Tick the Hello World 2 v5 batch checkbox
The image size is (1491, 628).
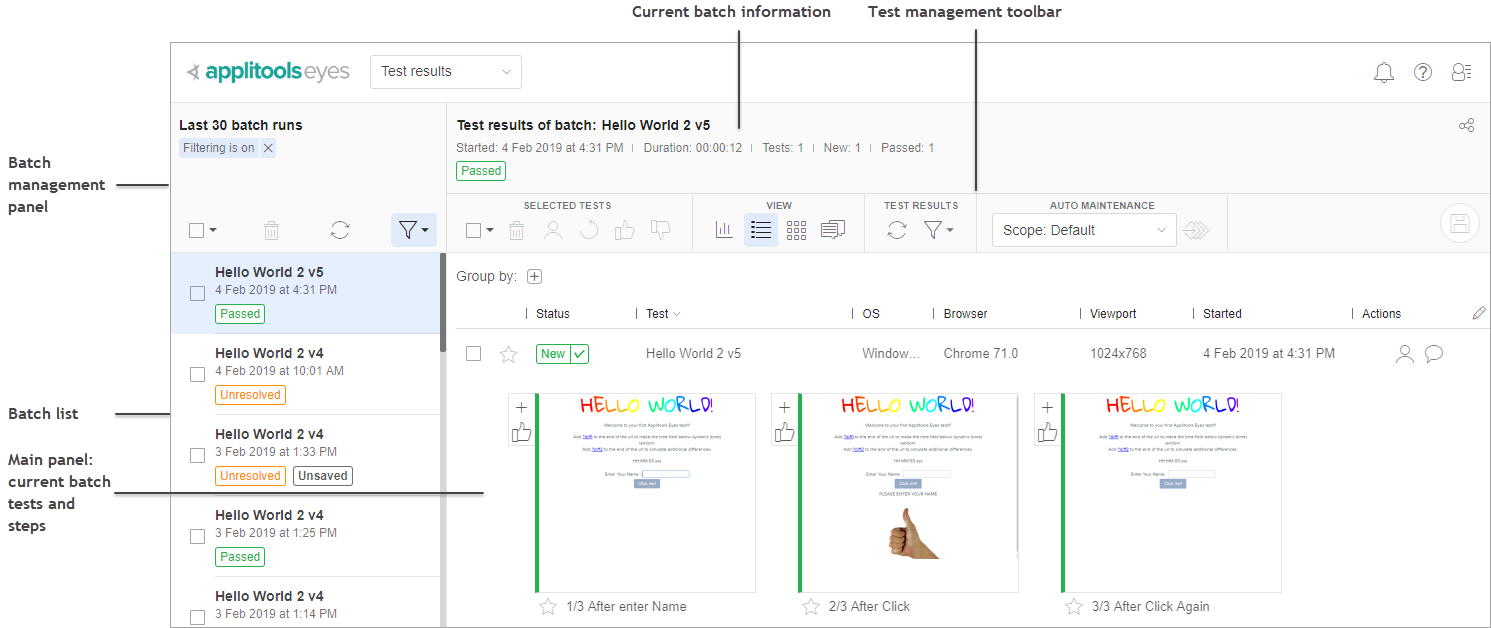click(x=198, y=293)
